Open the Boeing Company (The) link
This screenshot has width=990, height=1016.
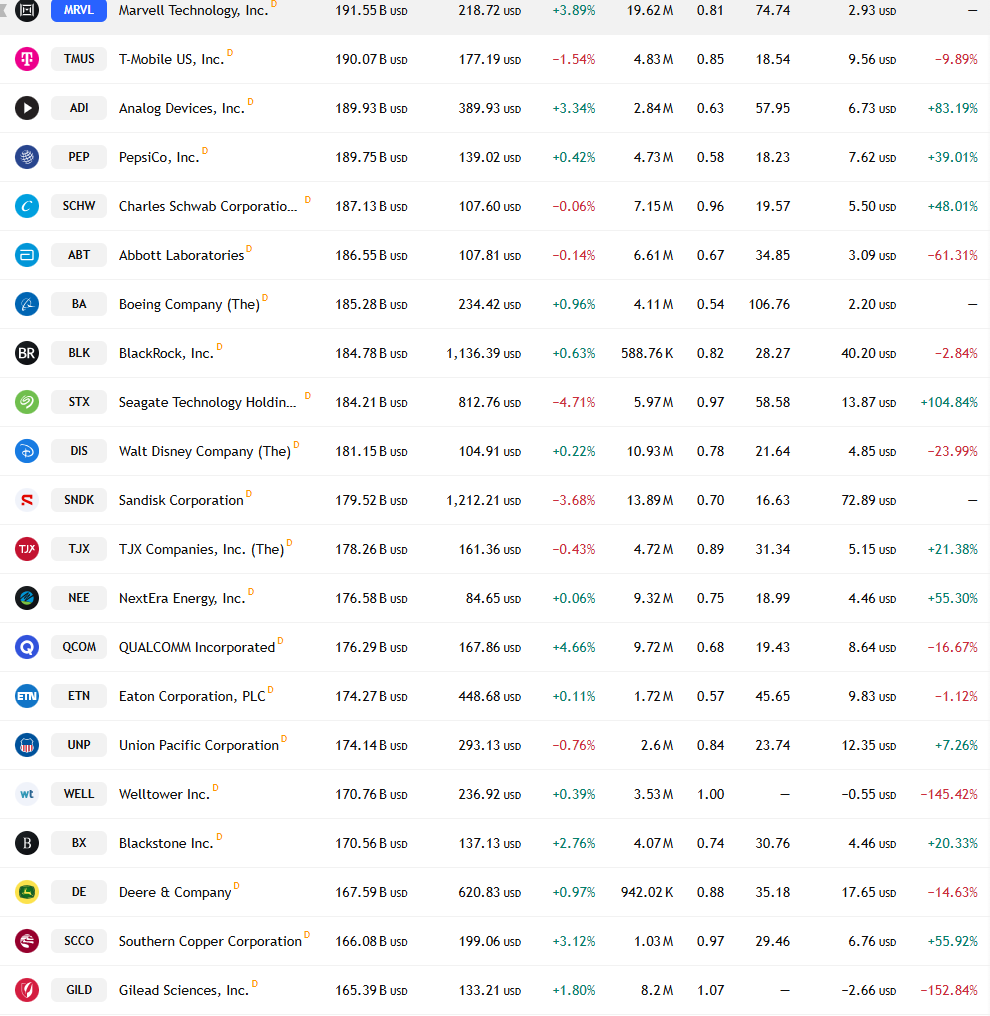coord(189,305)
